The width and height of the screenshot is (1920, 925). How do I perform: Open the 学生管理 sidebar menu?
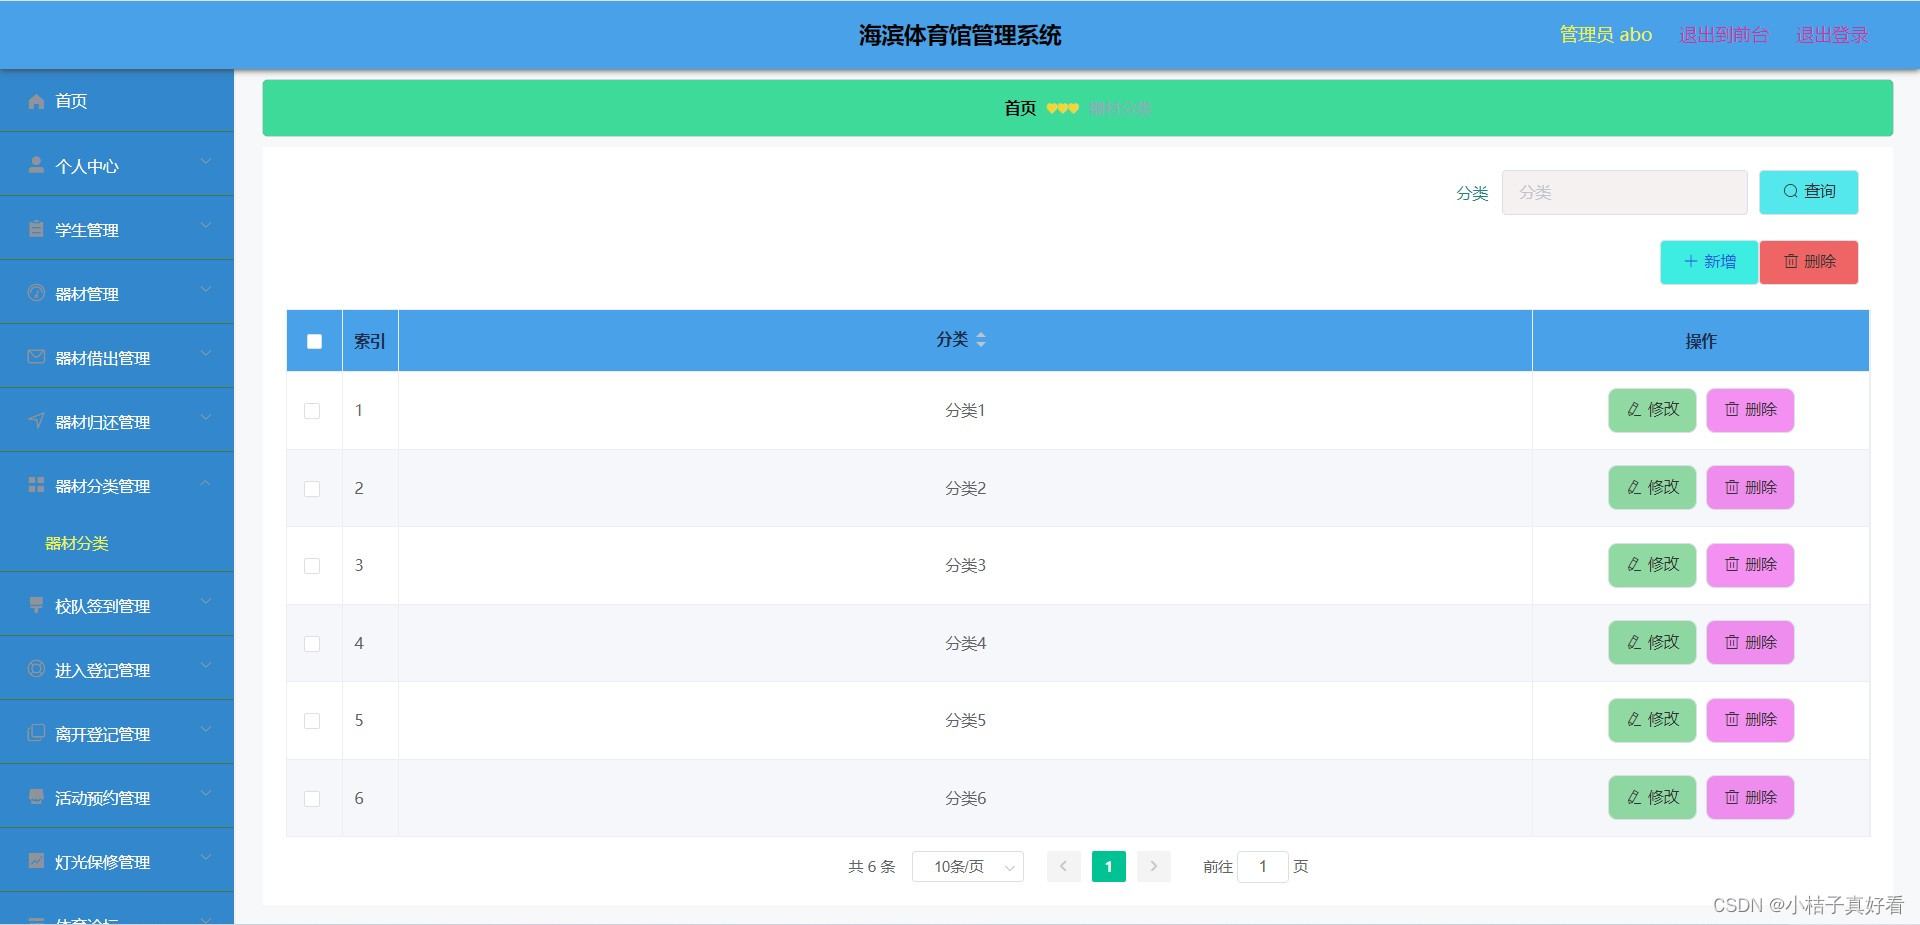[x=117, y=229]
